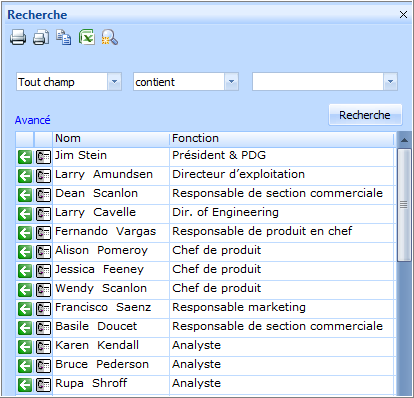Select the name 'Wendy Scanlon'
This screenshot has height=398, width=414.
101,288
